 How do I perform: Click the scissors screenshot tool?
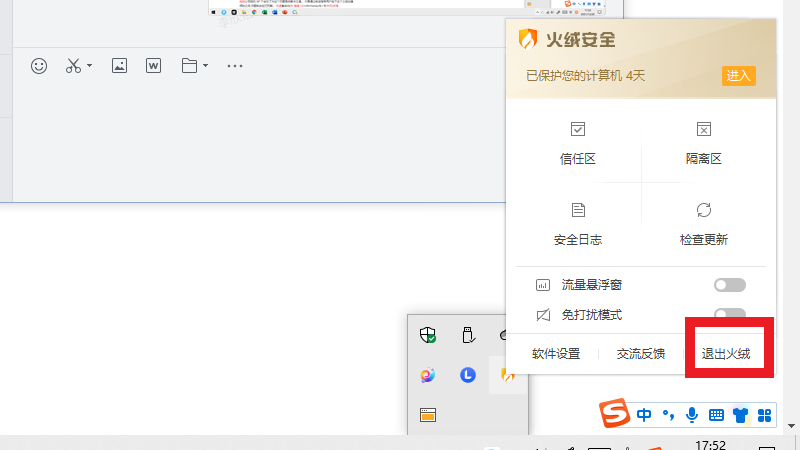73,66
